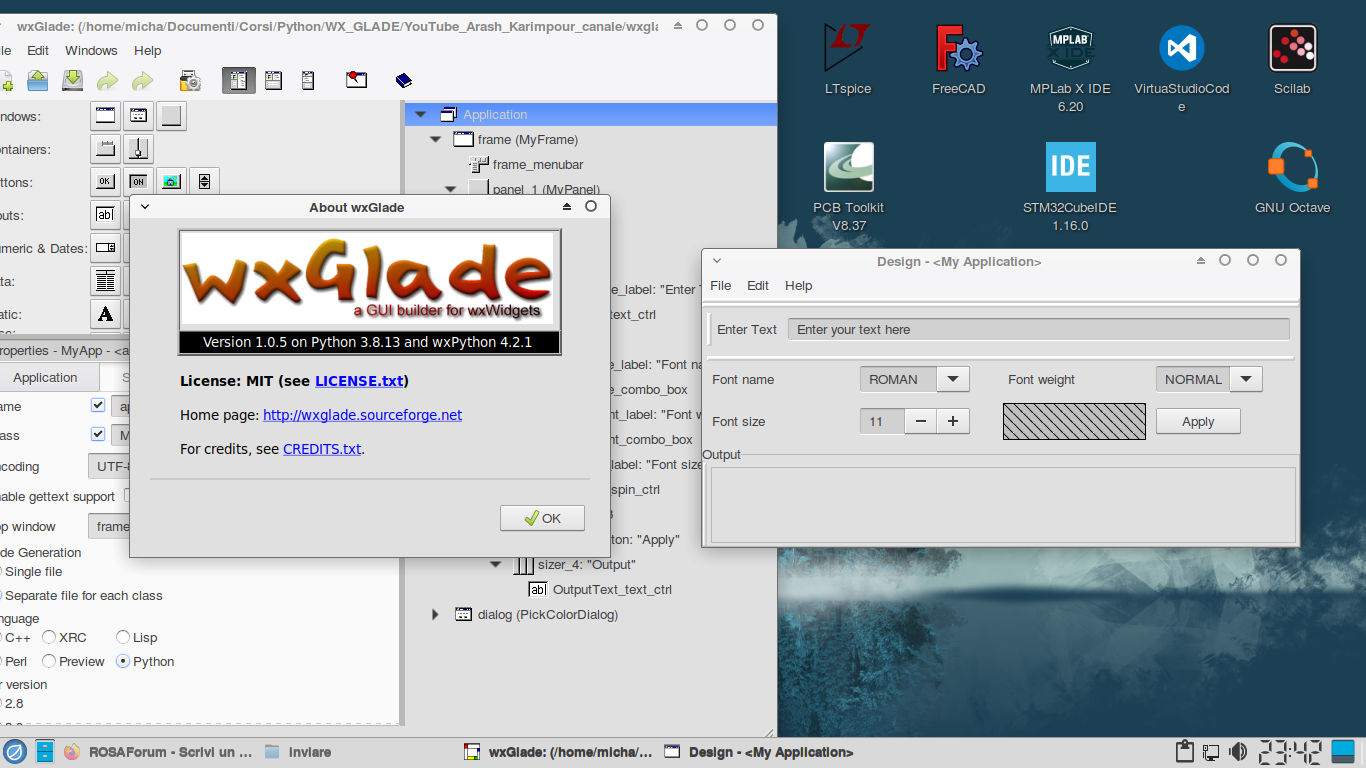Click the Enter your text here field
This screenshot has width=1366, height=768.
pyautogui.click(x=1039, y=329)
